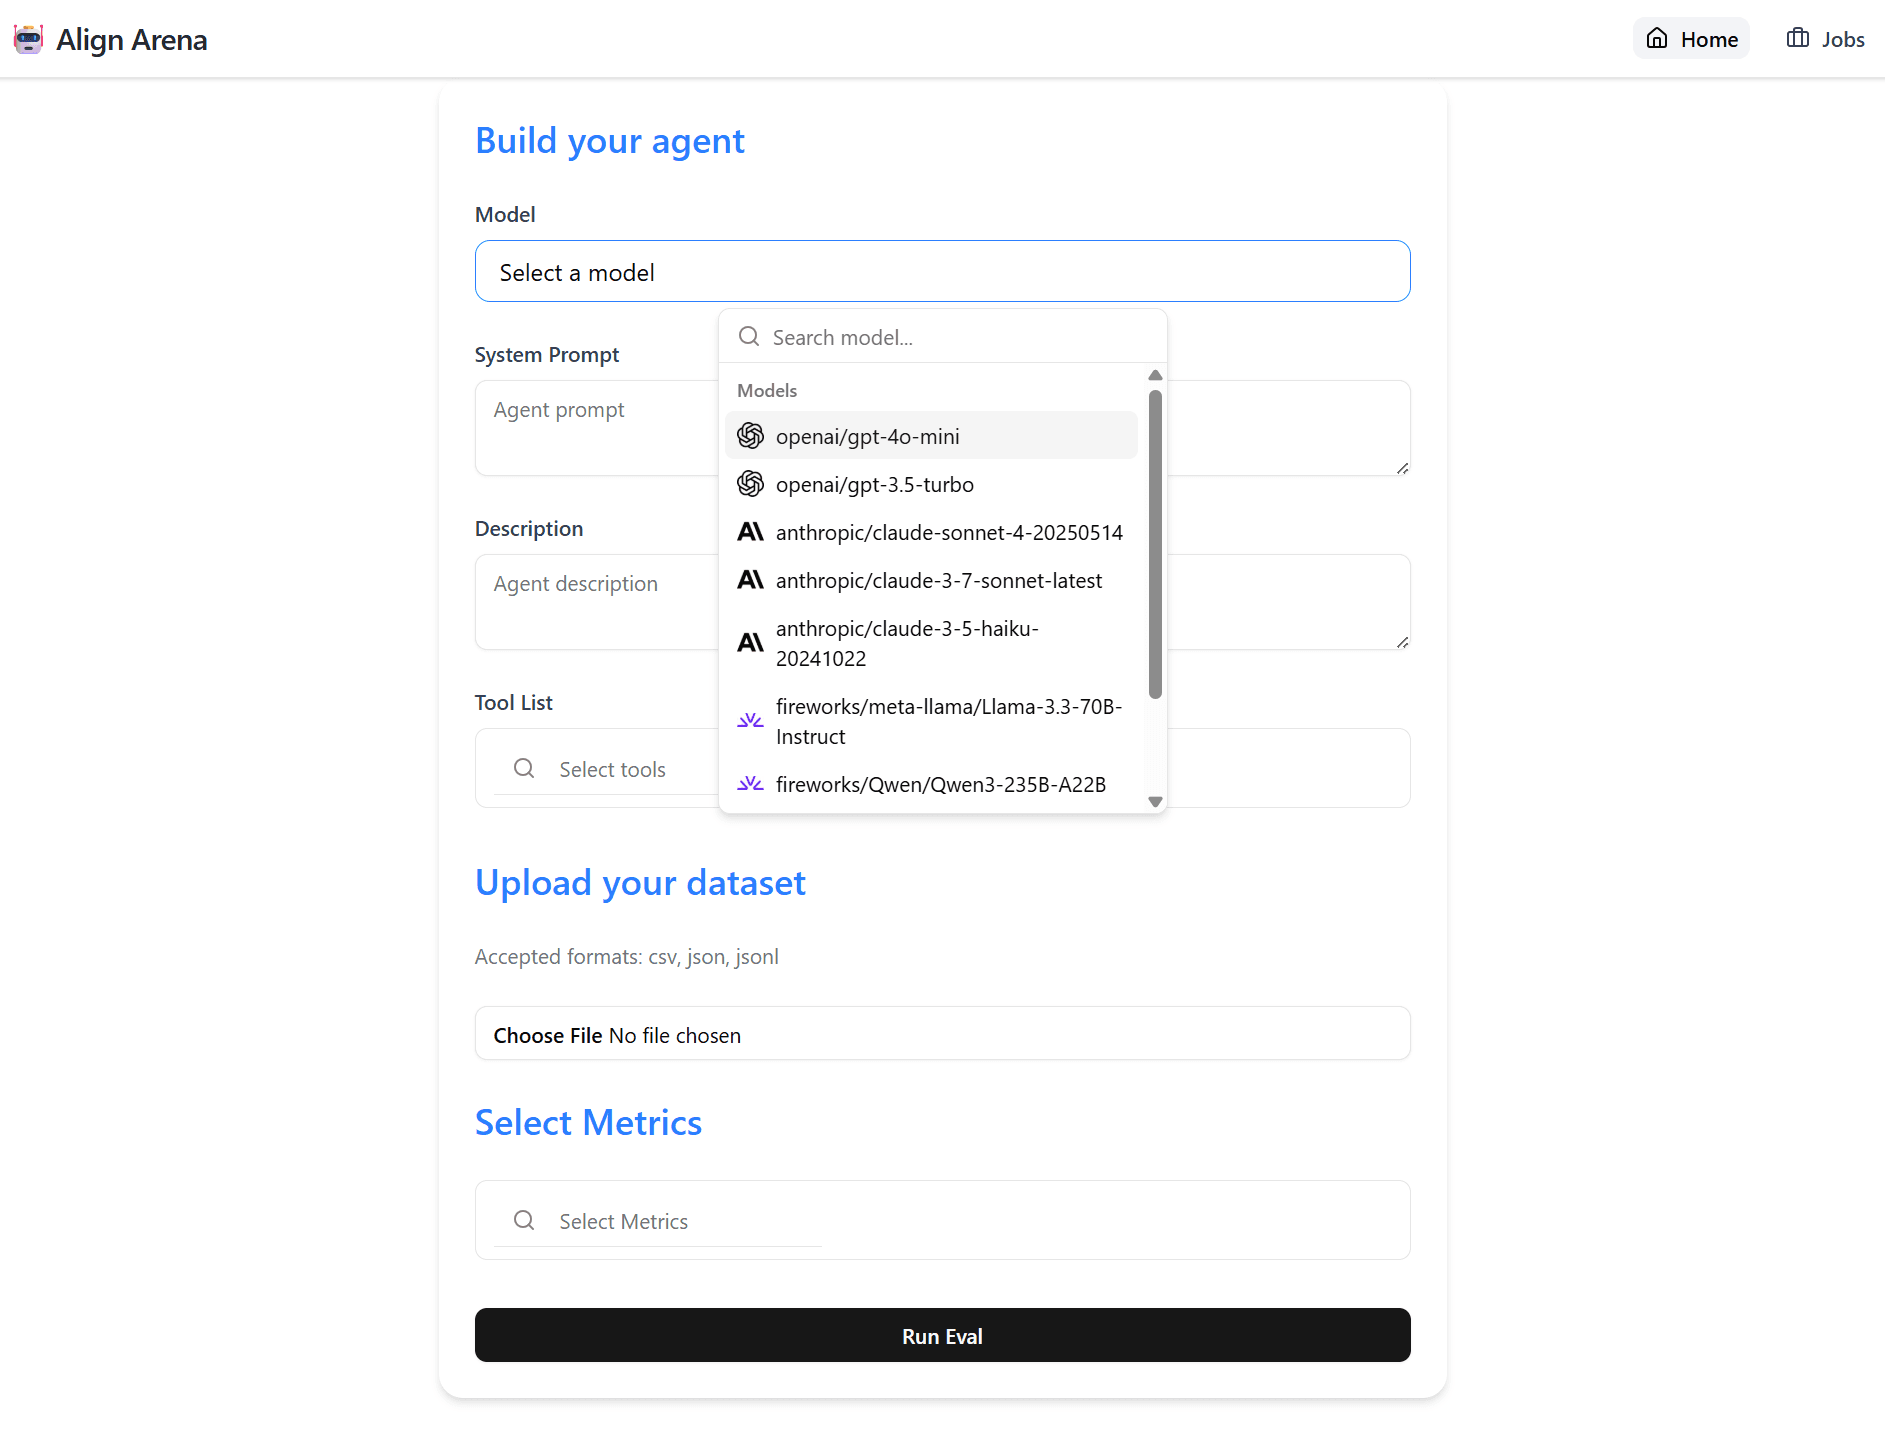
Task: Click the search icon in Tool List
Action: (524, 768)
